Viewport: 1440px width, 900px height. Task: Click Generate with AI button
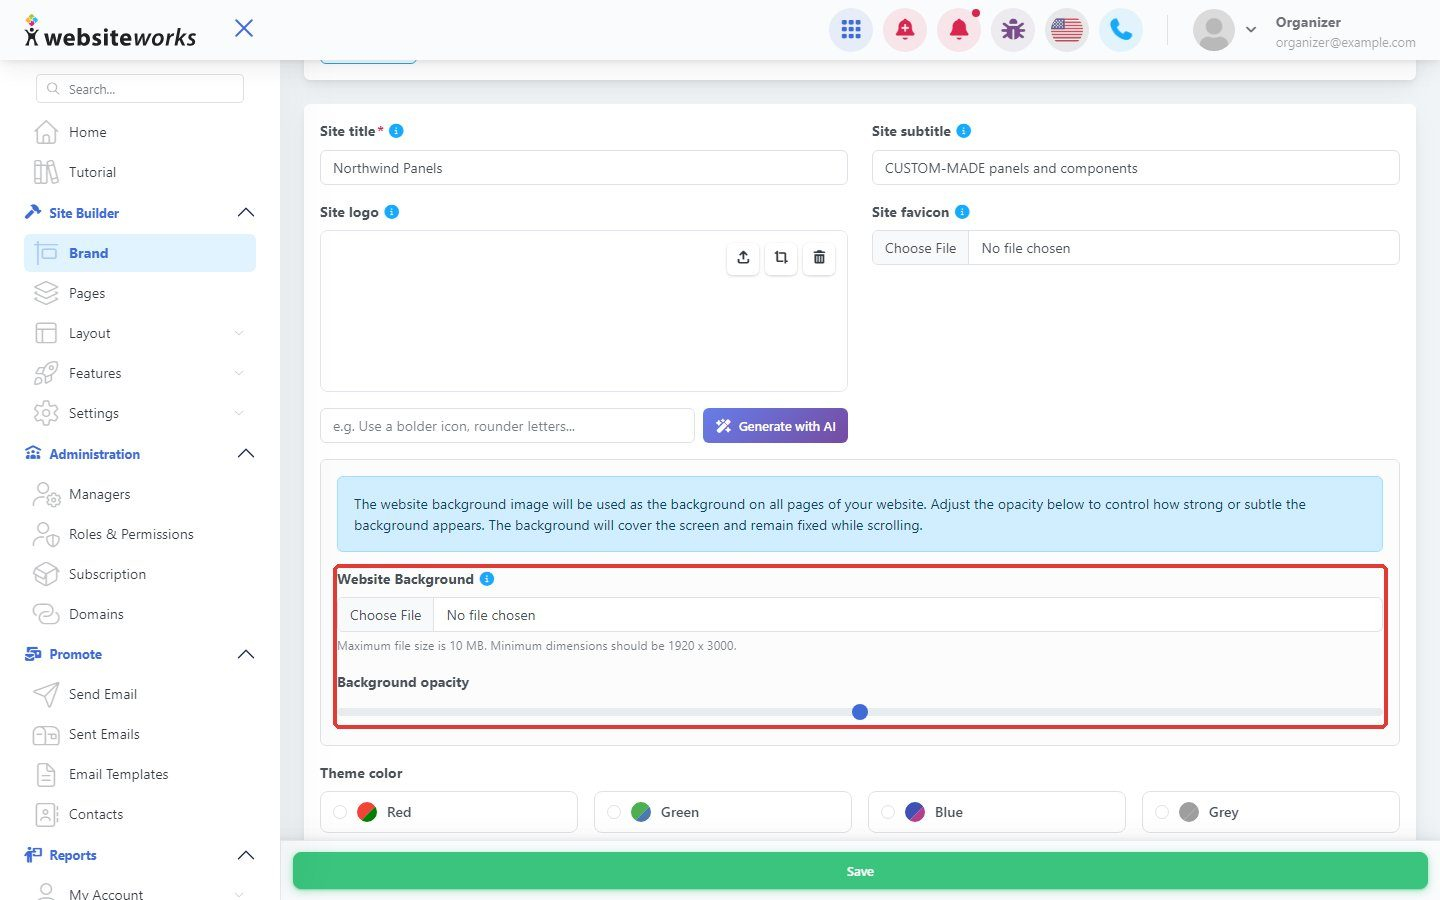[775, 426]
